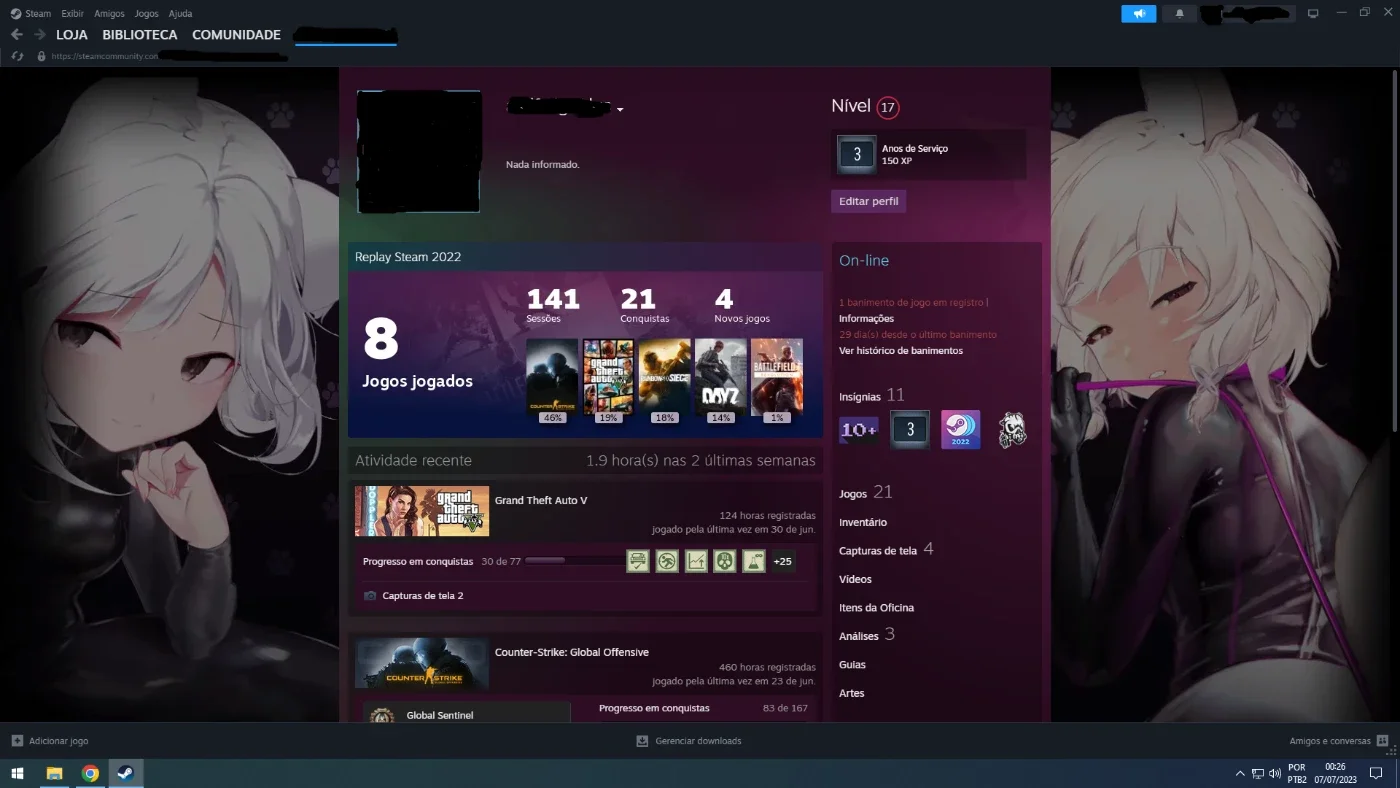Screen dimensions: 1400x788
Task: Open the Artes link
Action: coord(852,693)
